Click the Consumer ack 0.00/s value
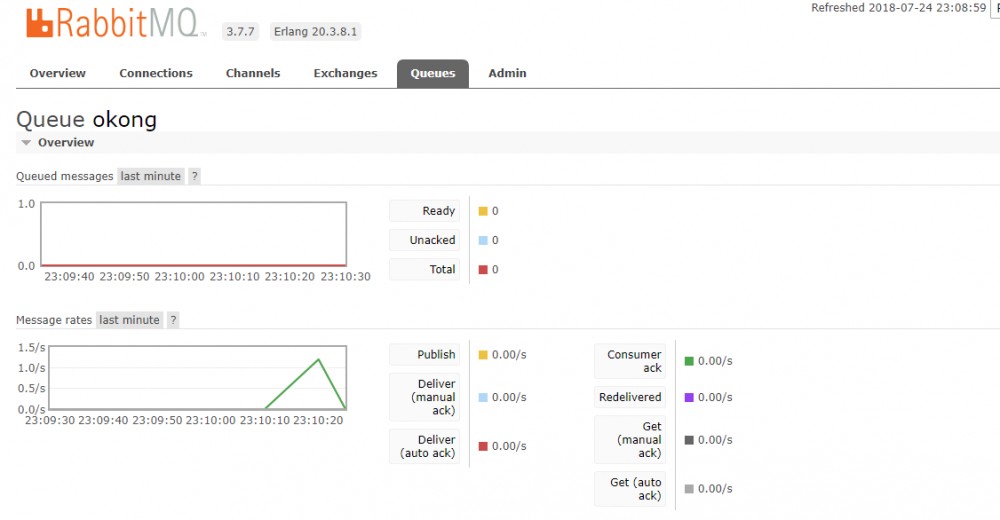1000x520 pixels. [715, 361]
